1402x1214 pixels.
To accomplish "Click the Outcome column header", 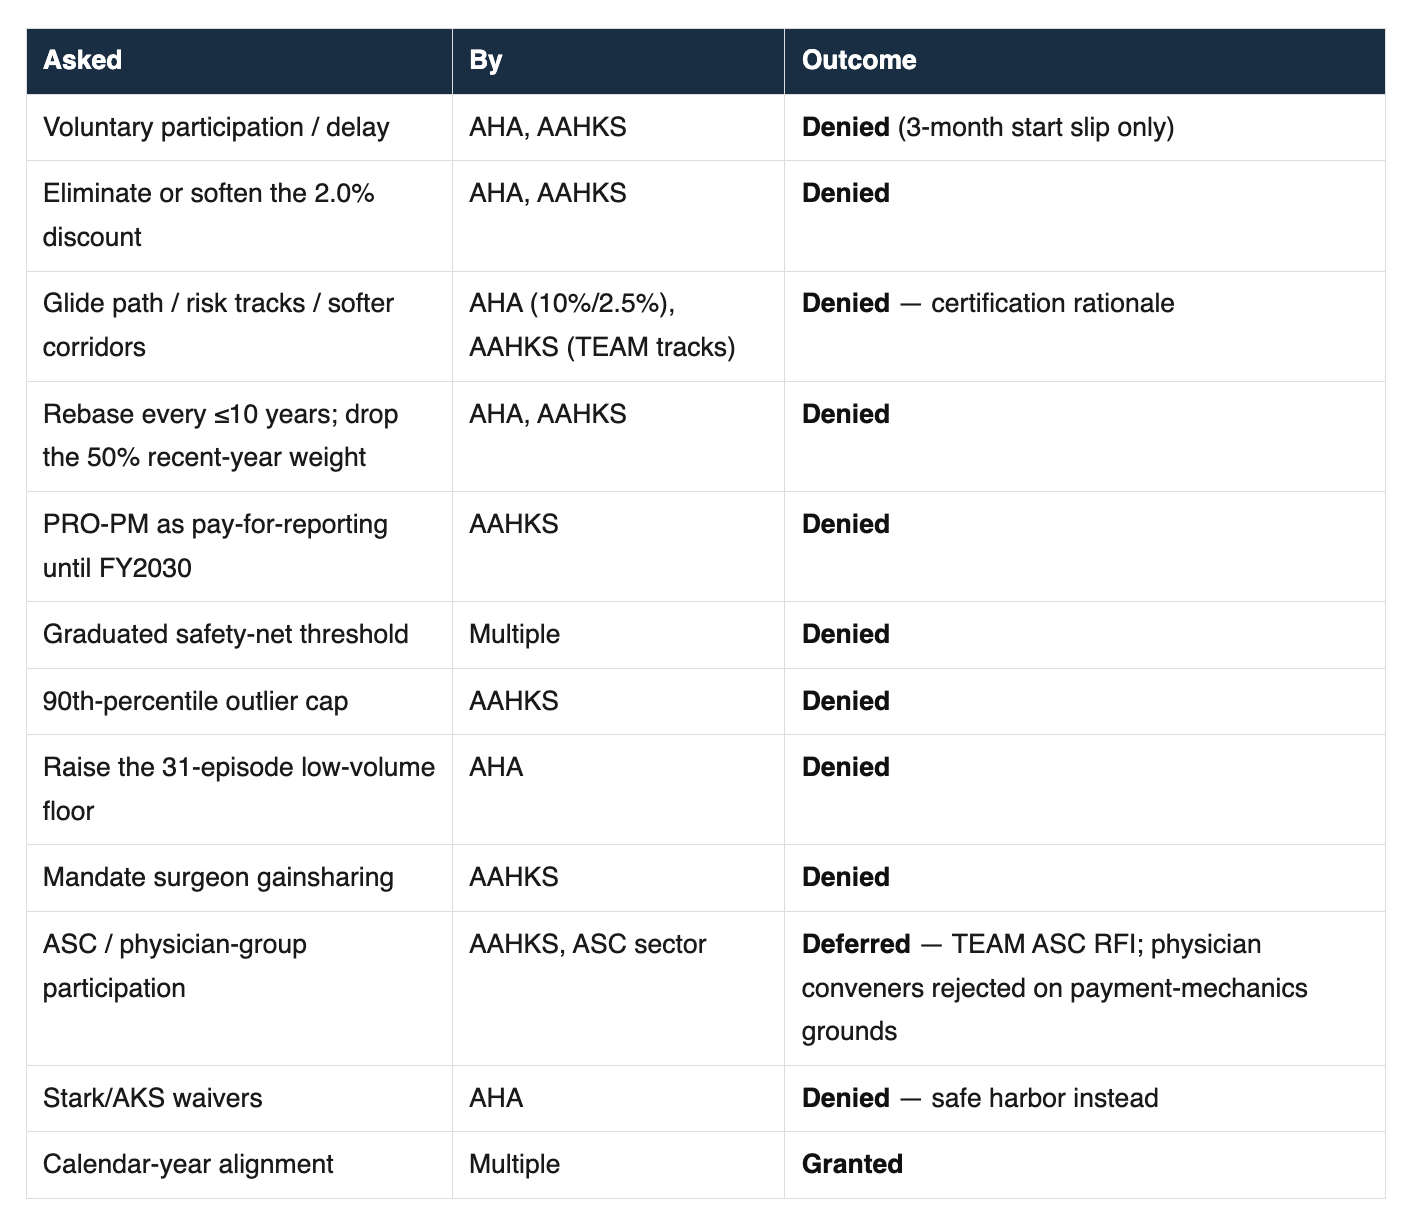I will pyautogui.click(x=1085, y=61).
